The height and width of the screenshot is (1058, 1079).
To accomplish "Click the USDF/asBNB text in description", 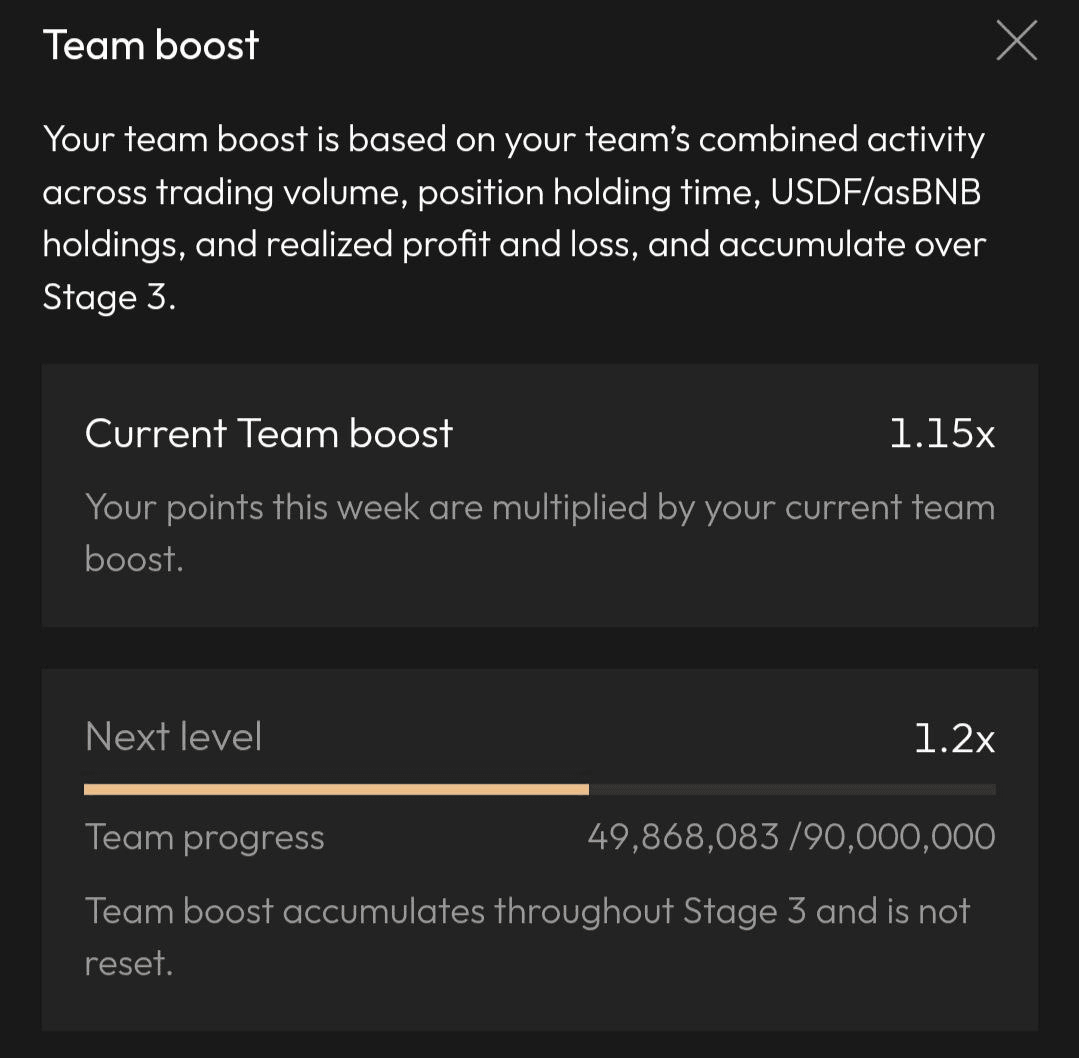I will click(x=875, y=191).
